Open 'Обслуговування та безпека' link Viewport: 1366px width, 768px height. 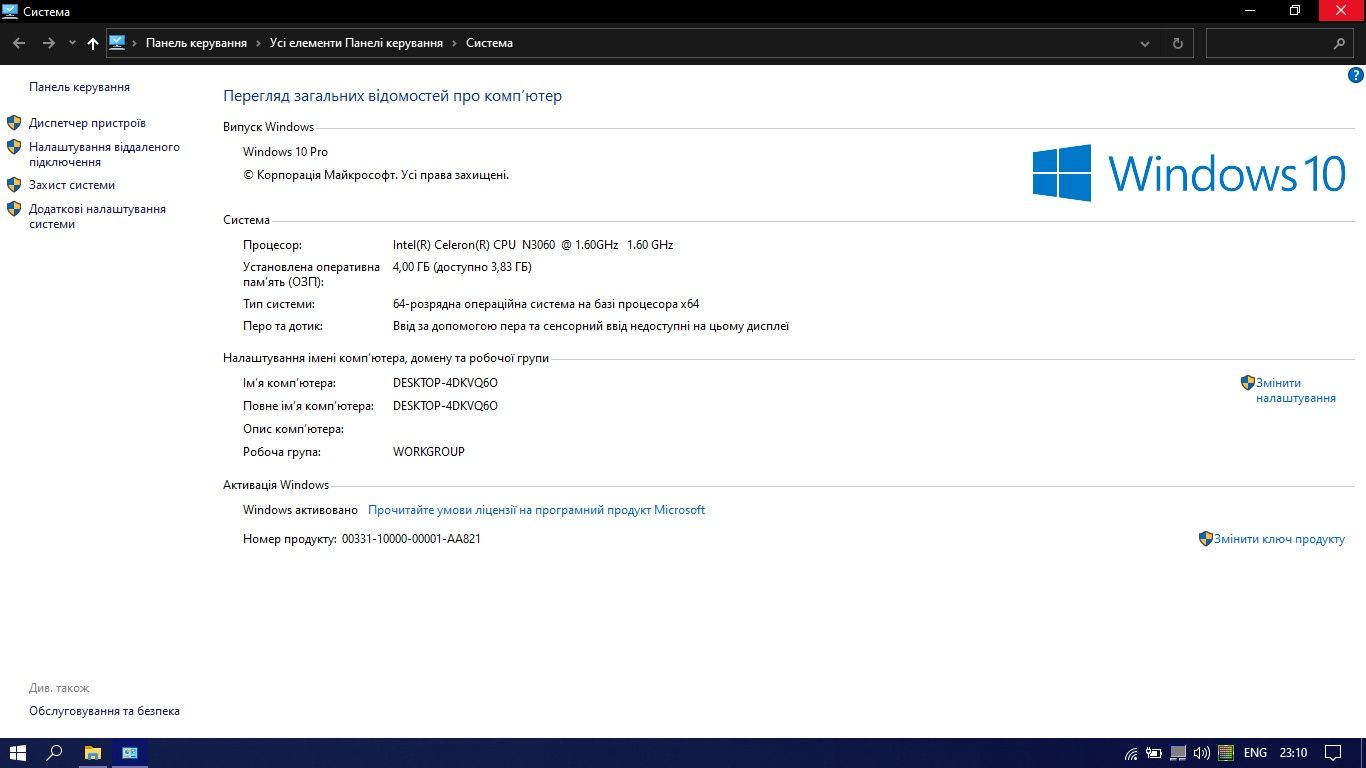pos(104,711)
